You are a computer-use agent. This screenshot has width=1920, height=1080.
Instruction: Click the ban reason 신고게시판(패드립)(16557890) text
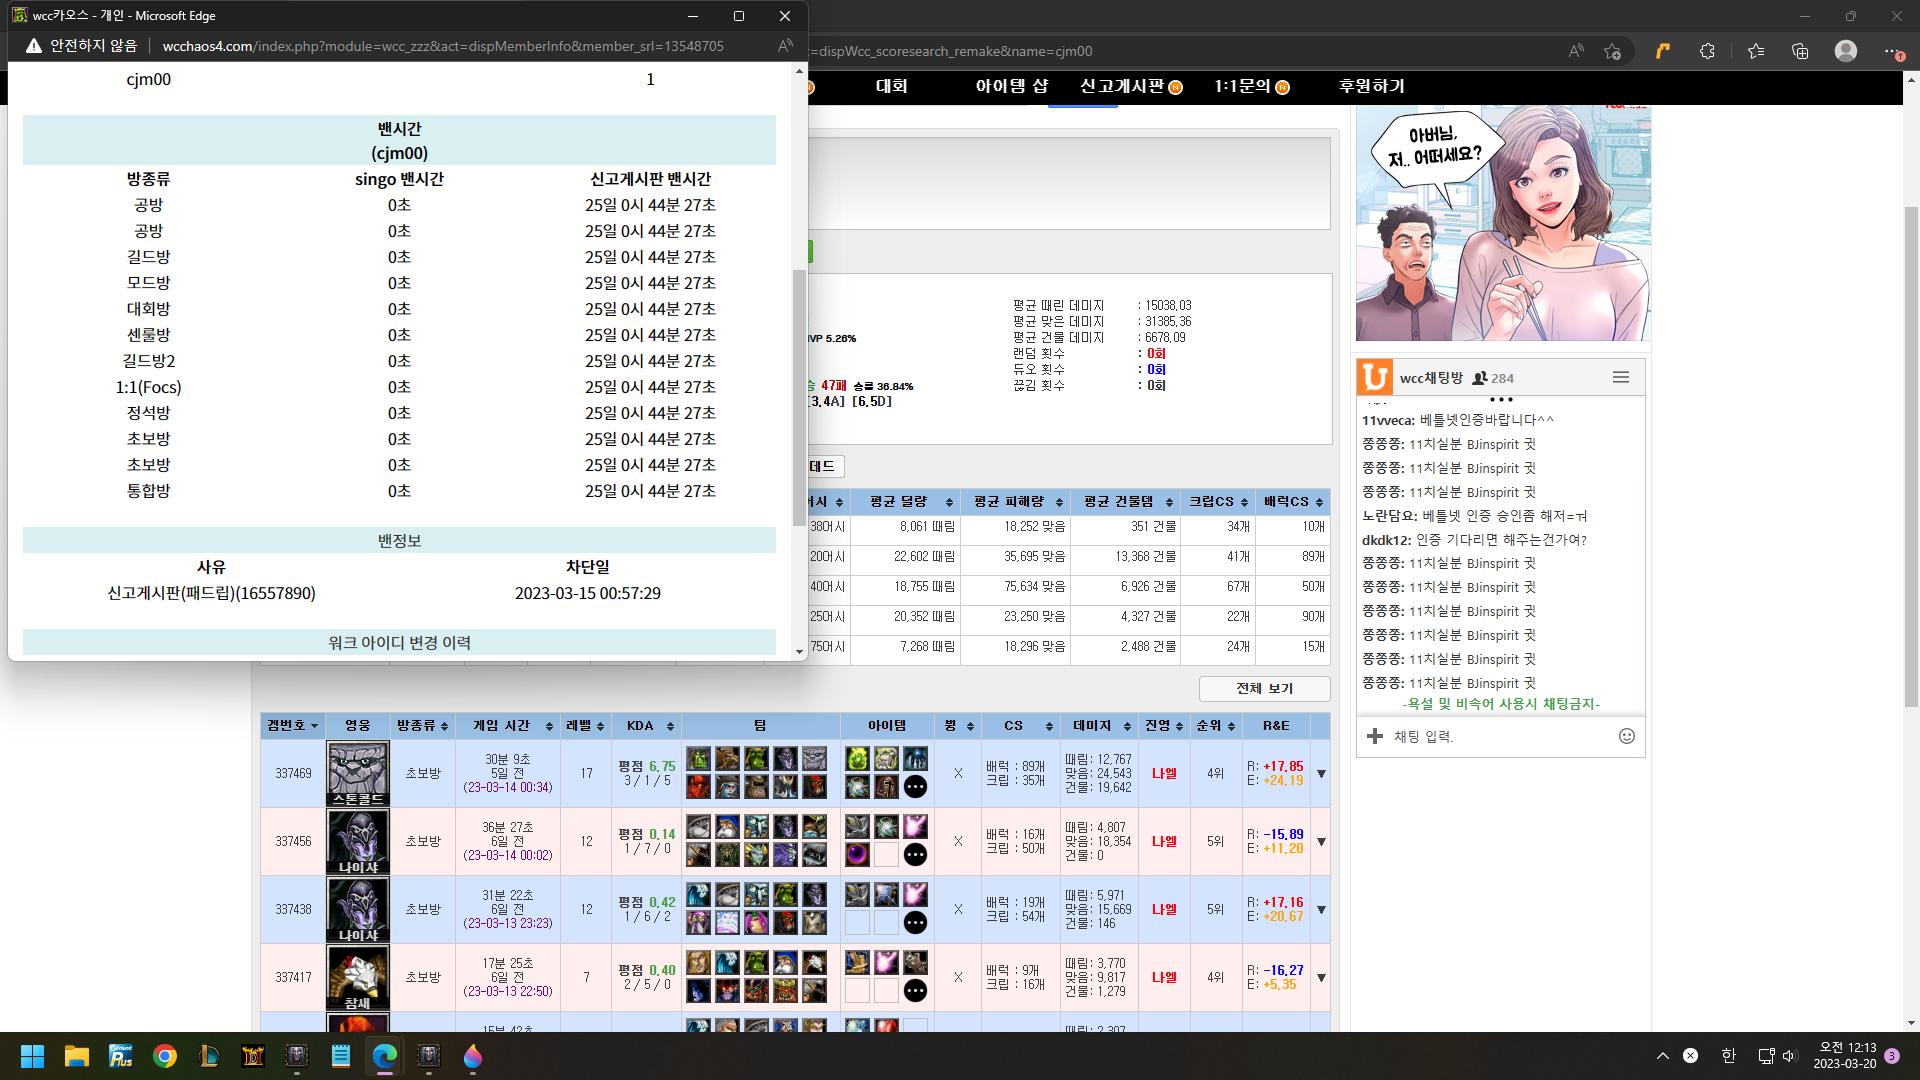[x=211, y=593]
